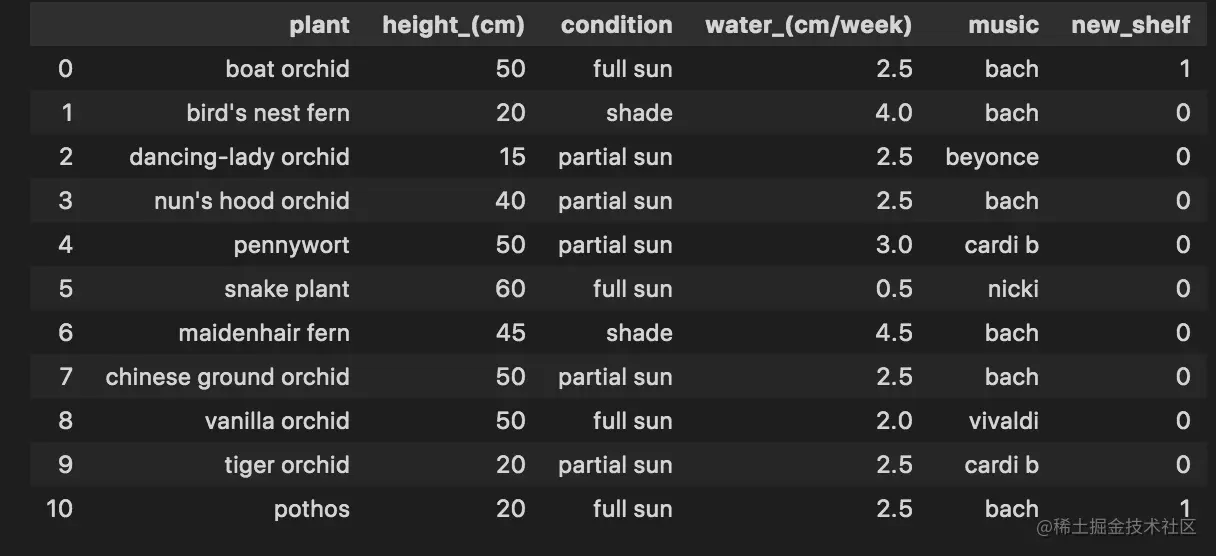The width and height of the screenshot is (1216, 556).
Task: Click the 'water_(cm/week)' column header
Action: (x=808, y=25)
